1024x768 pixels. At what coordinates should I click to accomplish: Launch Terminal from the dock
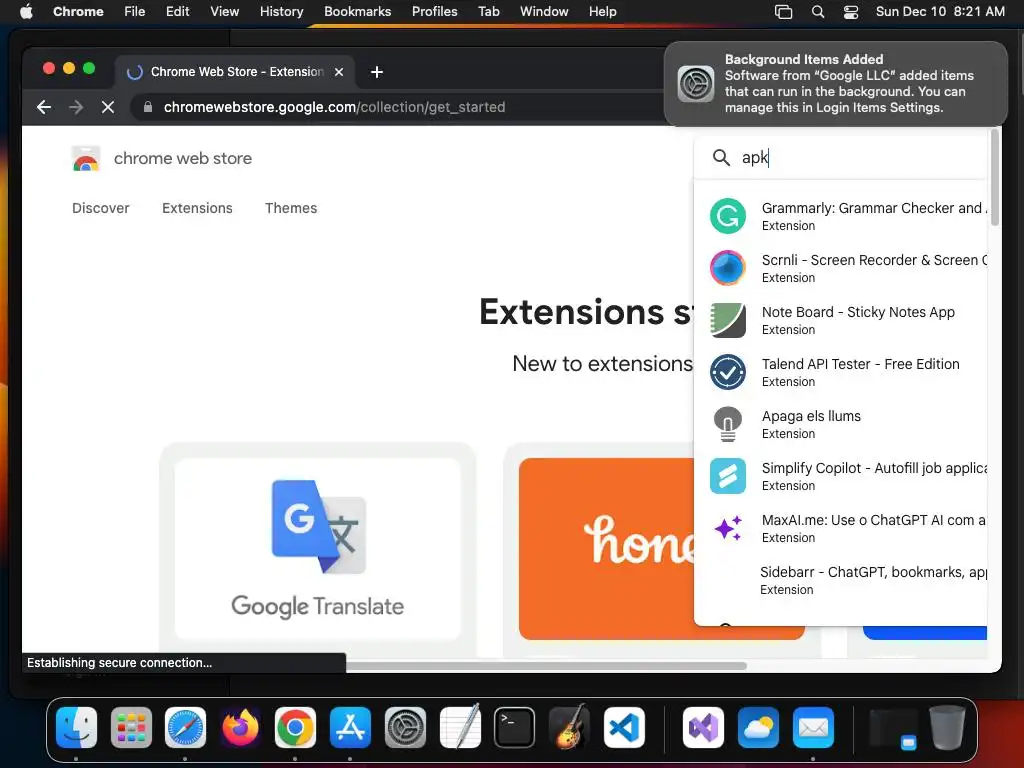coord(515,727)
